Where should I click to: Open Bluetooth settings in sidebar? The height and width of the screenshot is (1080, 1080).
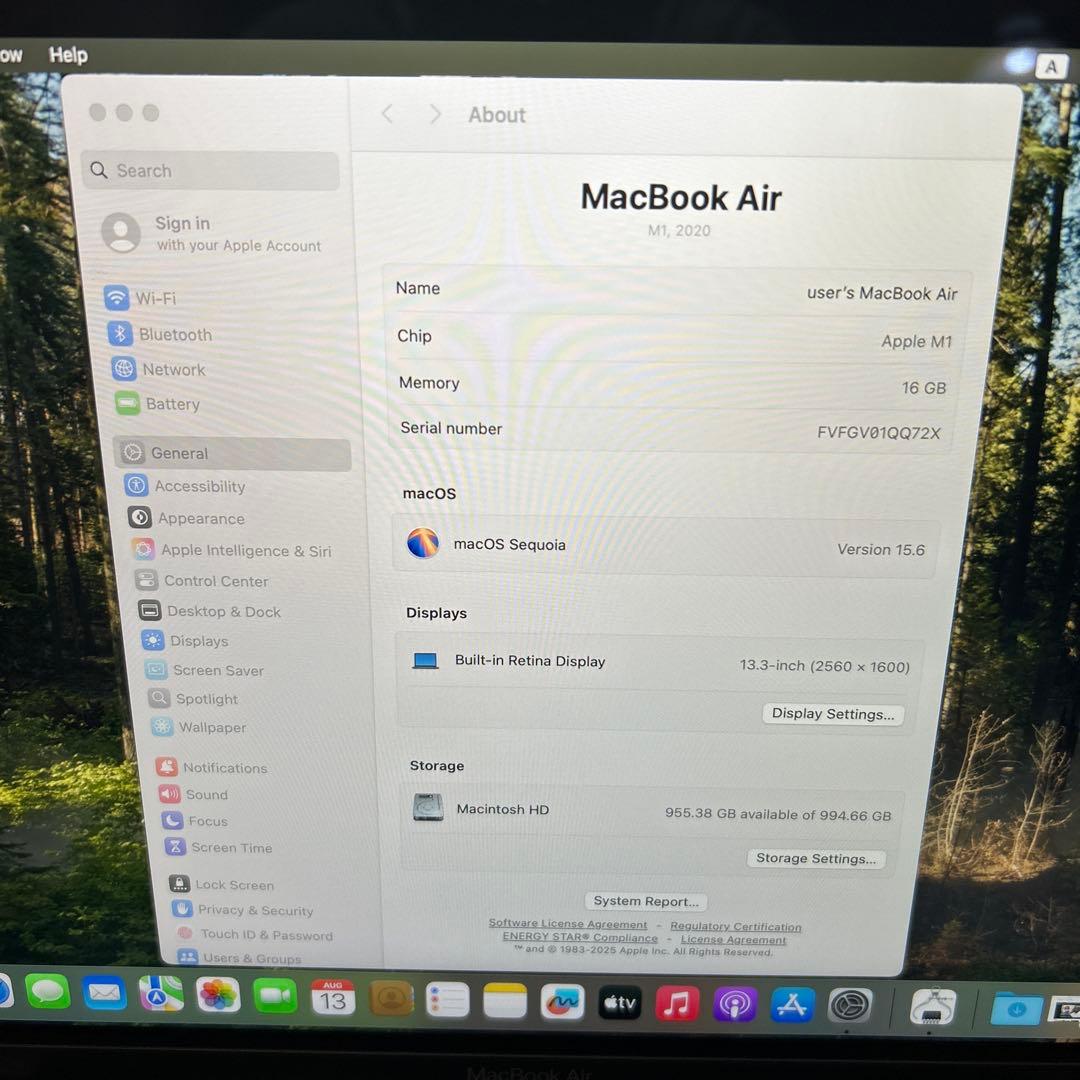(160, 334)
